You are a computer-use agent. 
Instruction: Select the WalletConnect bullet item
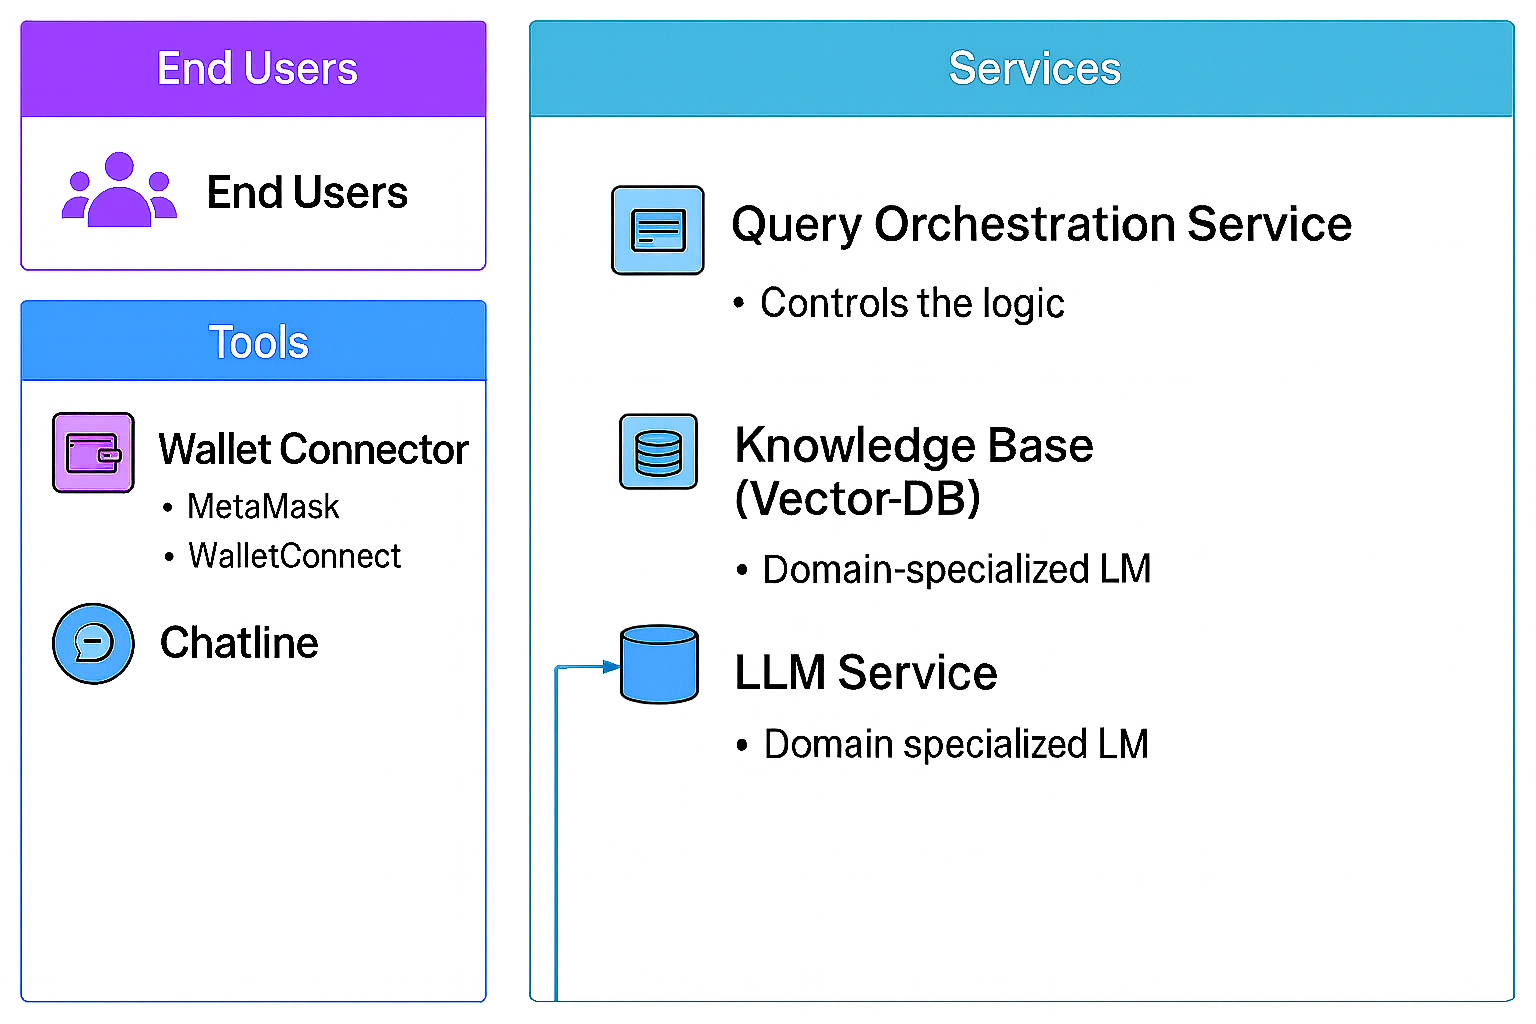[x=294, y=555]
